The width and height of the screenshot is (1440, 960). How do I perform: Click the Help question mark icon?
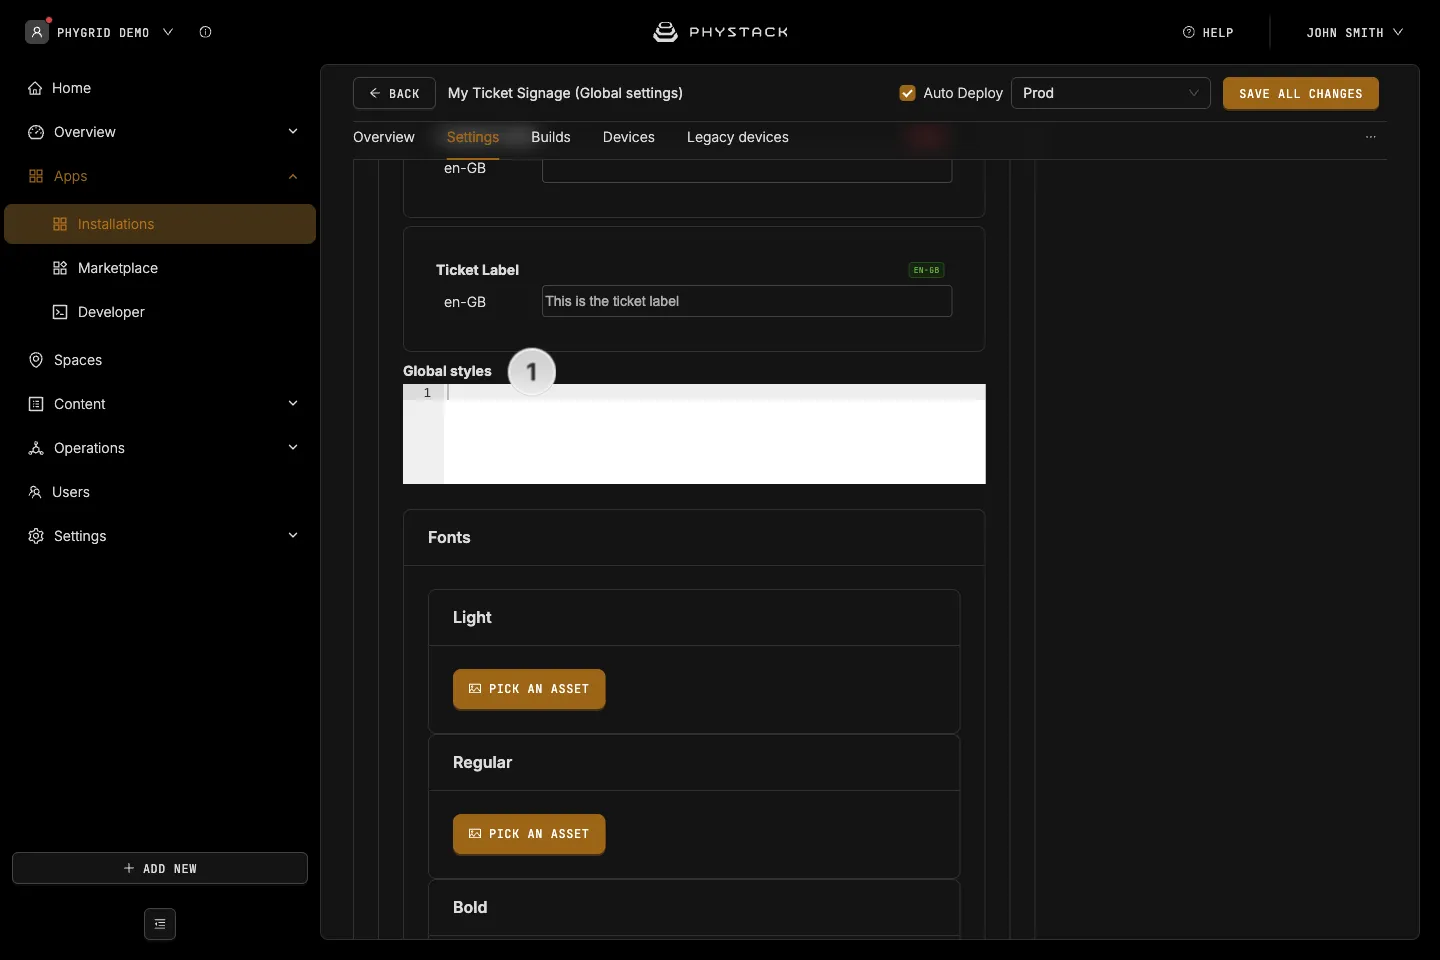[1189, 32]
